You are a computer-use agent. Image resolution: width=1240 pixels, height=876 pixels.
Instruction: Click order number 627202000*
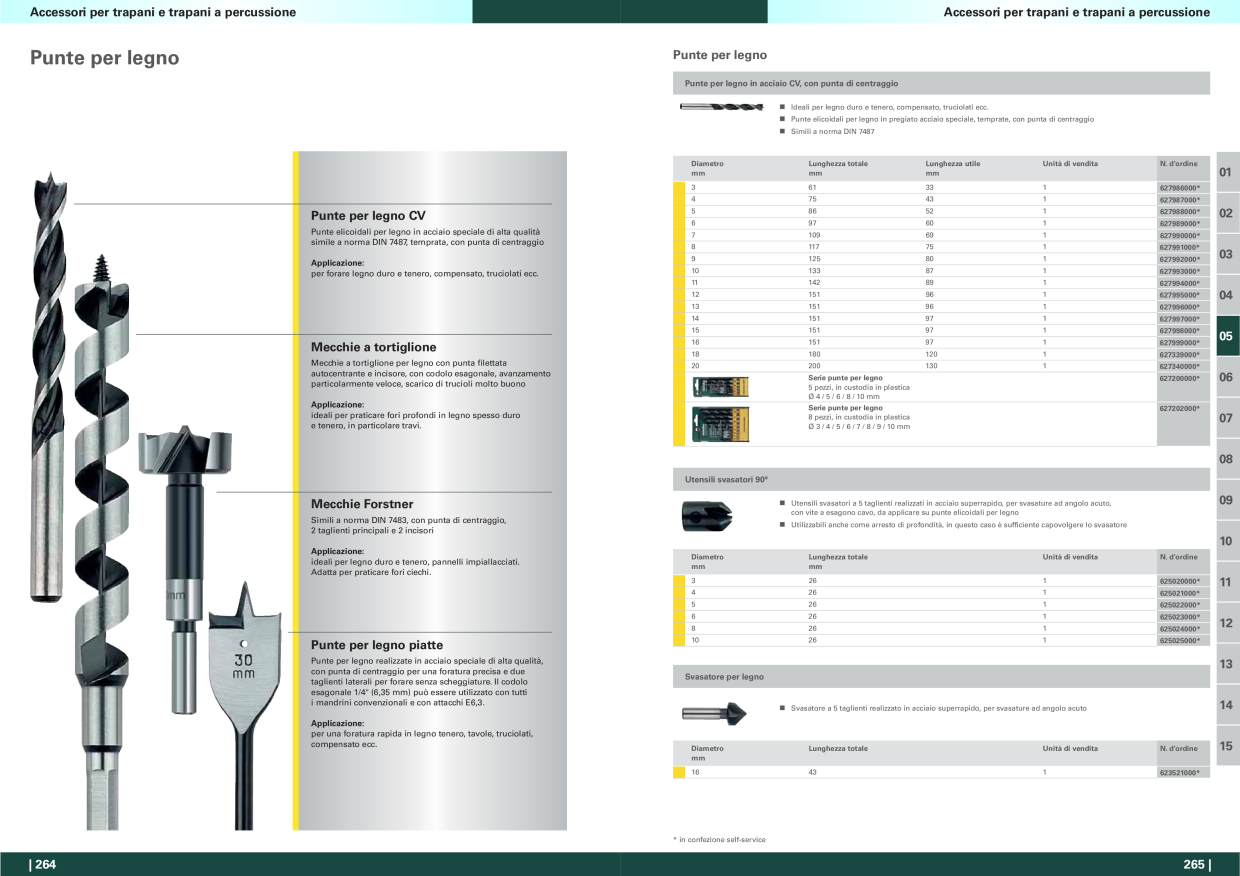(x=1179, y=408)
